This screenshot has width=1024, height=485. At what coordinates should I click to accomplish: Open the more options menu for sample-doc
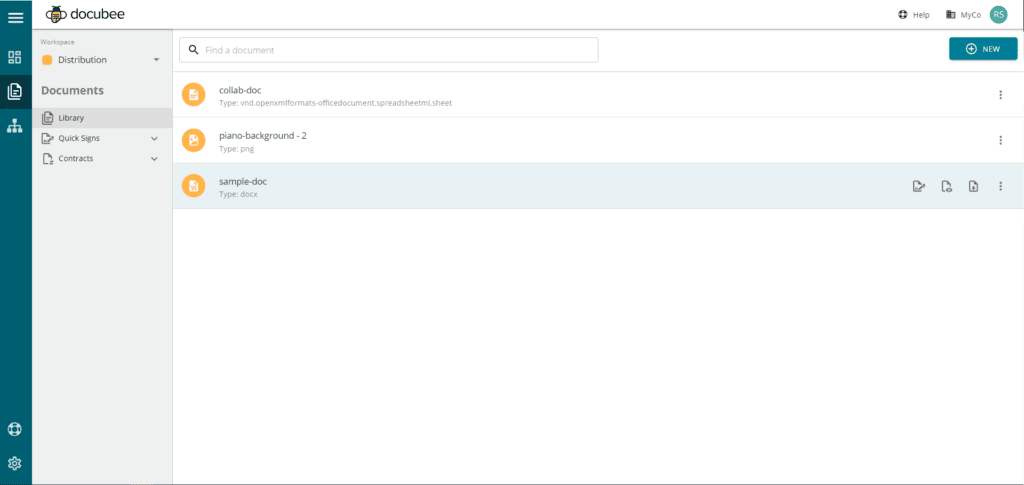[1000, 186]
